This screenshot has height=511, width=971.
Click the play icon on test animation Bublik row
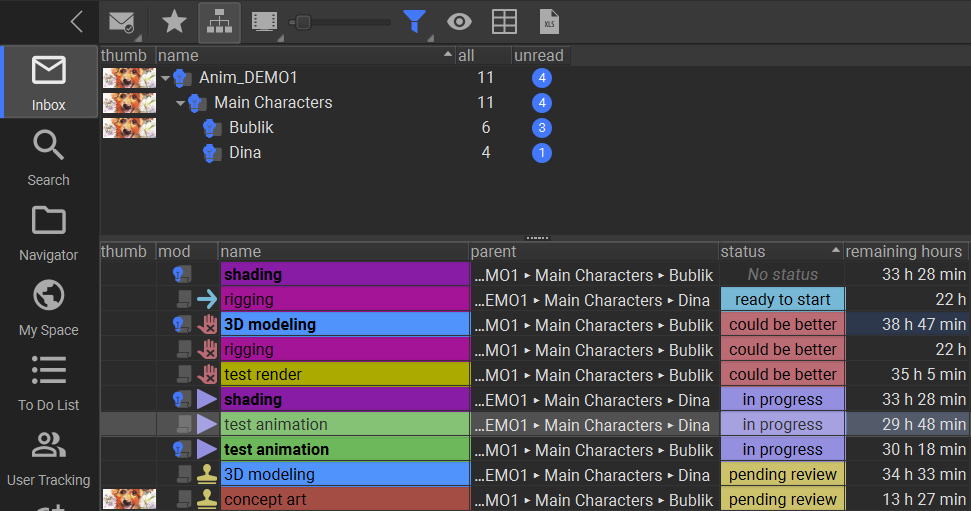coord(207,449)
